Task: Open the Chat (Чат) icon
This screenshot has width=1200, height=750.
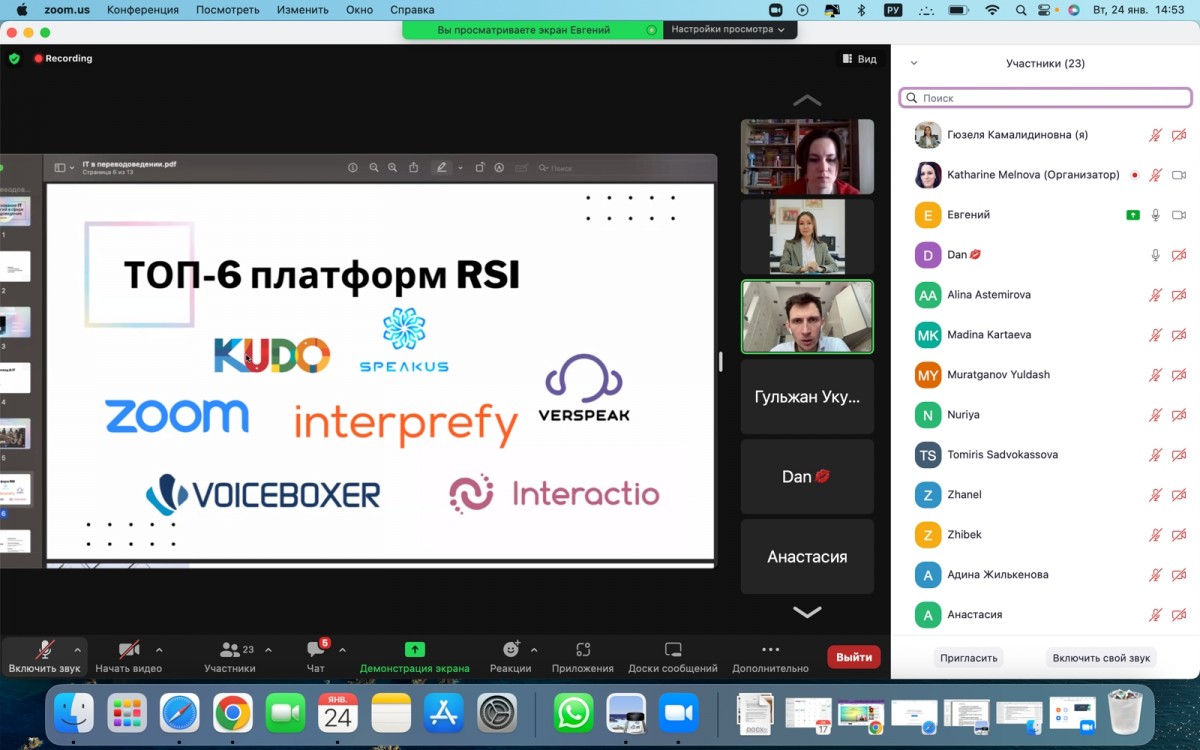Action: click(316, 650)
